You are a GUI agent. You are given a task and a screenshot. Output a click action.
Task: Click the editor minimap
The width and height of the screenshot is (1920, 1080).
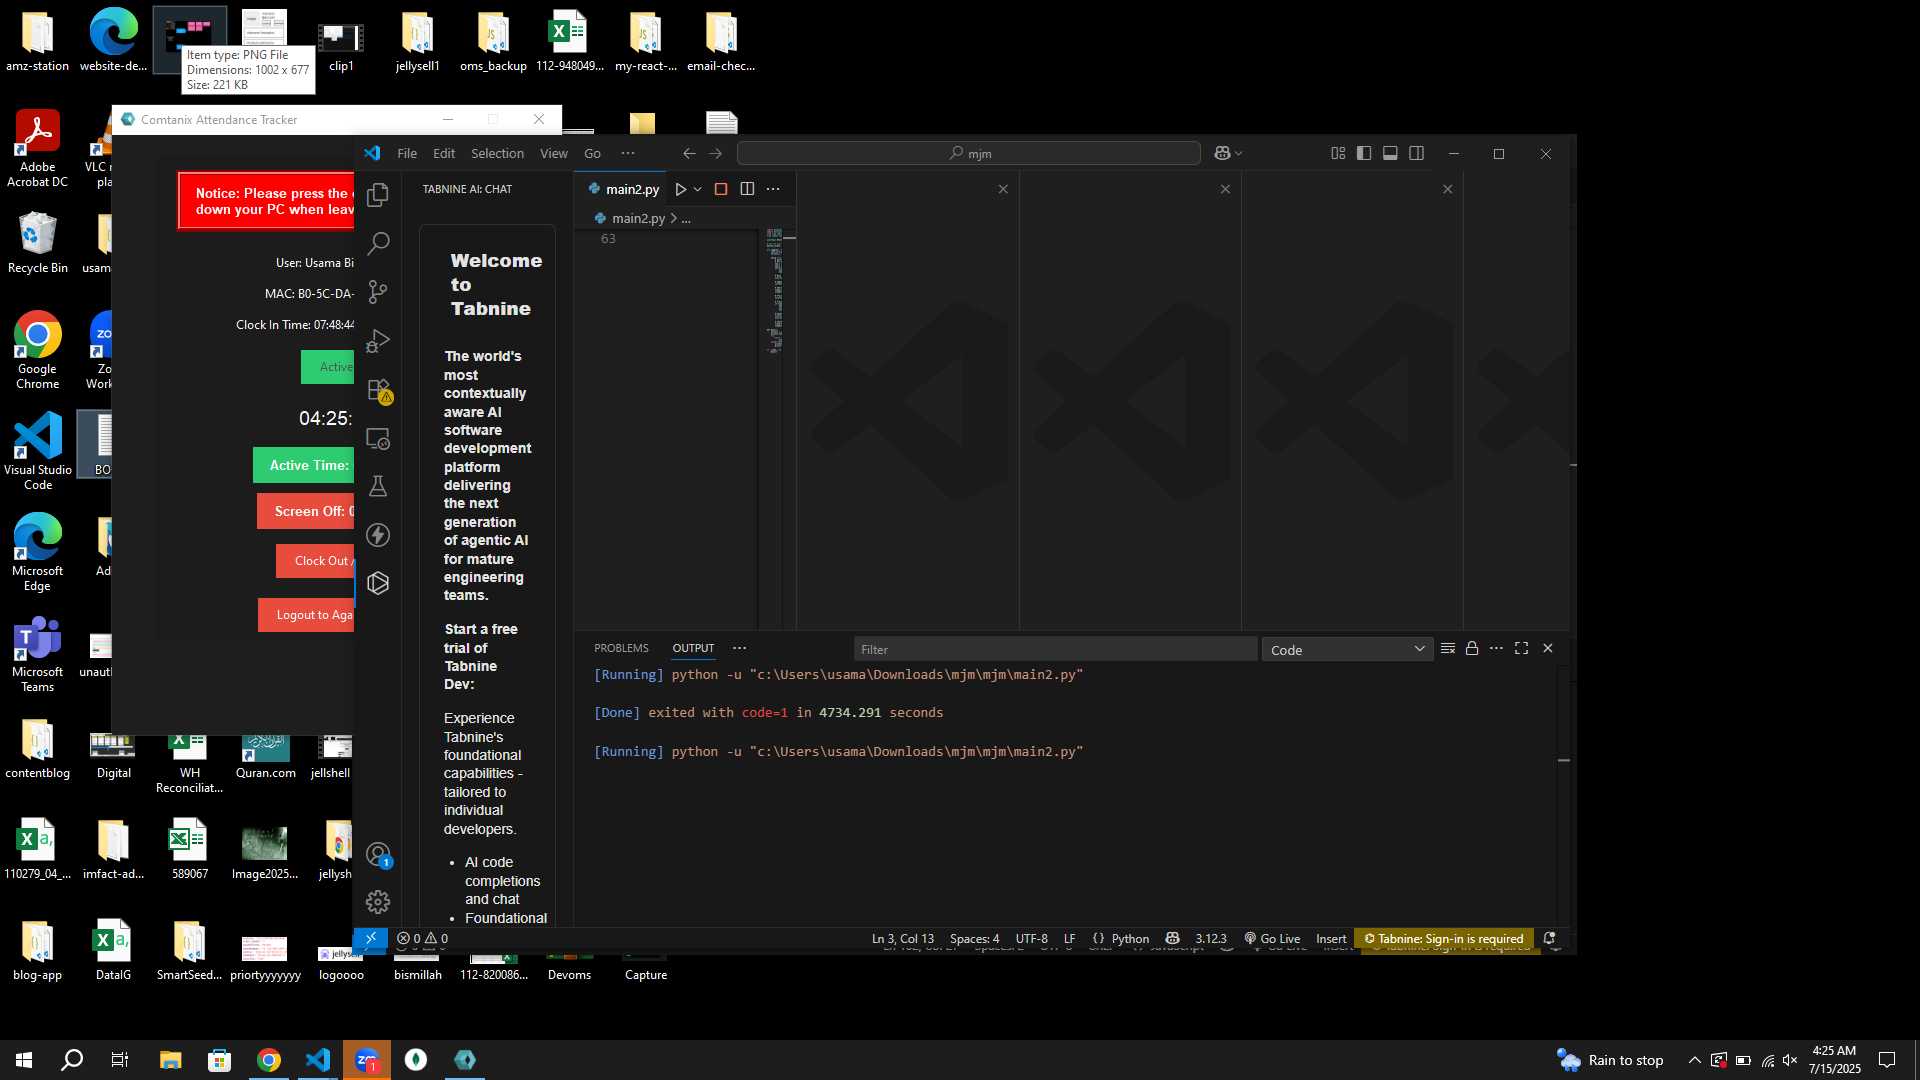click(774, 291)
